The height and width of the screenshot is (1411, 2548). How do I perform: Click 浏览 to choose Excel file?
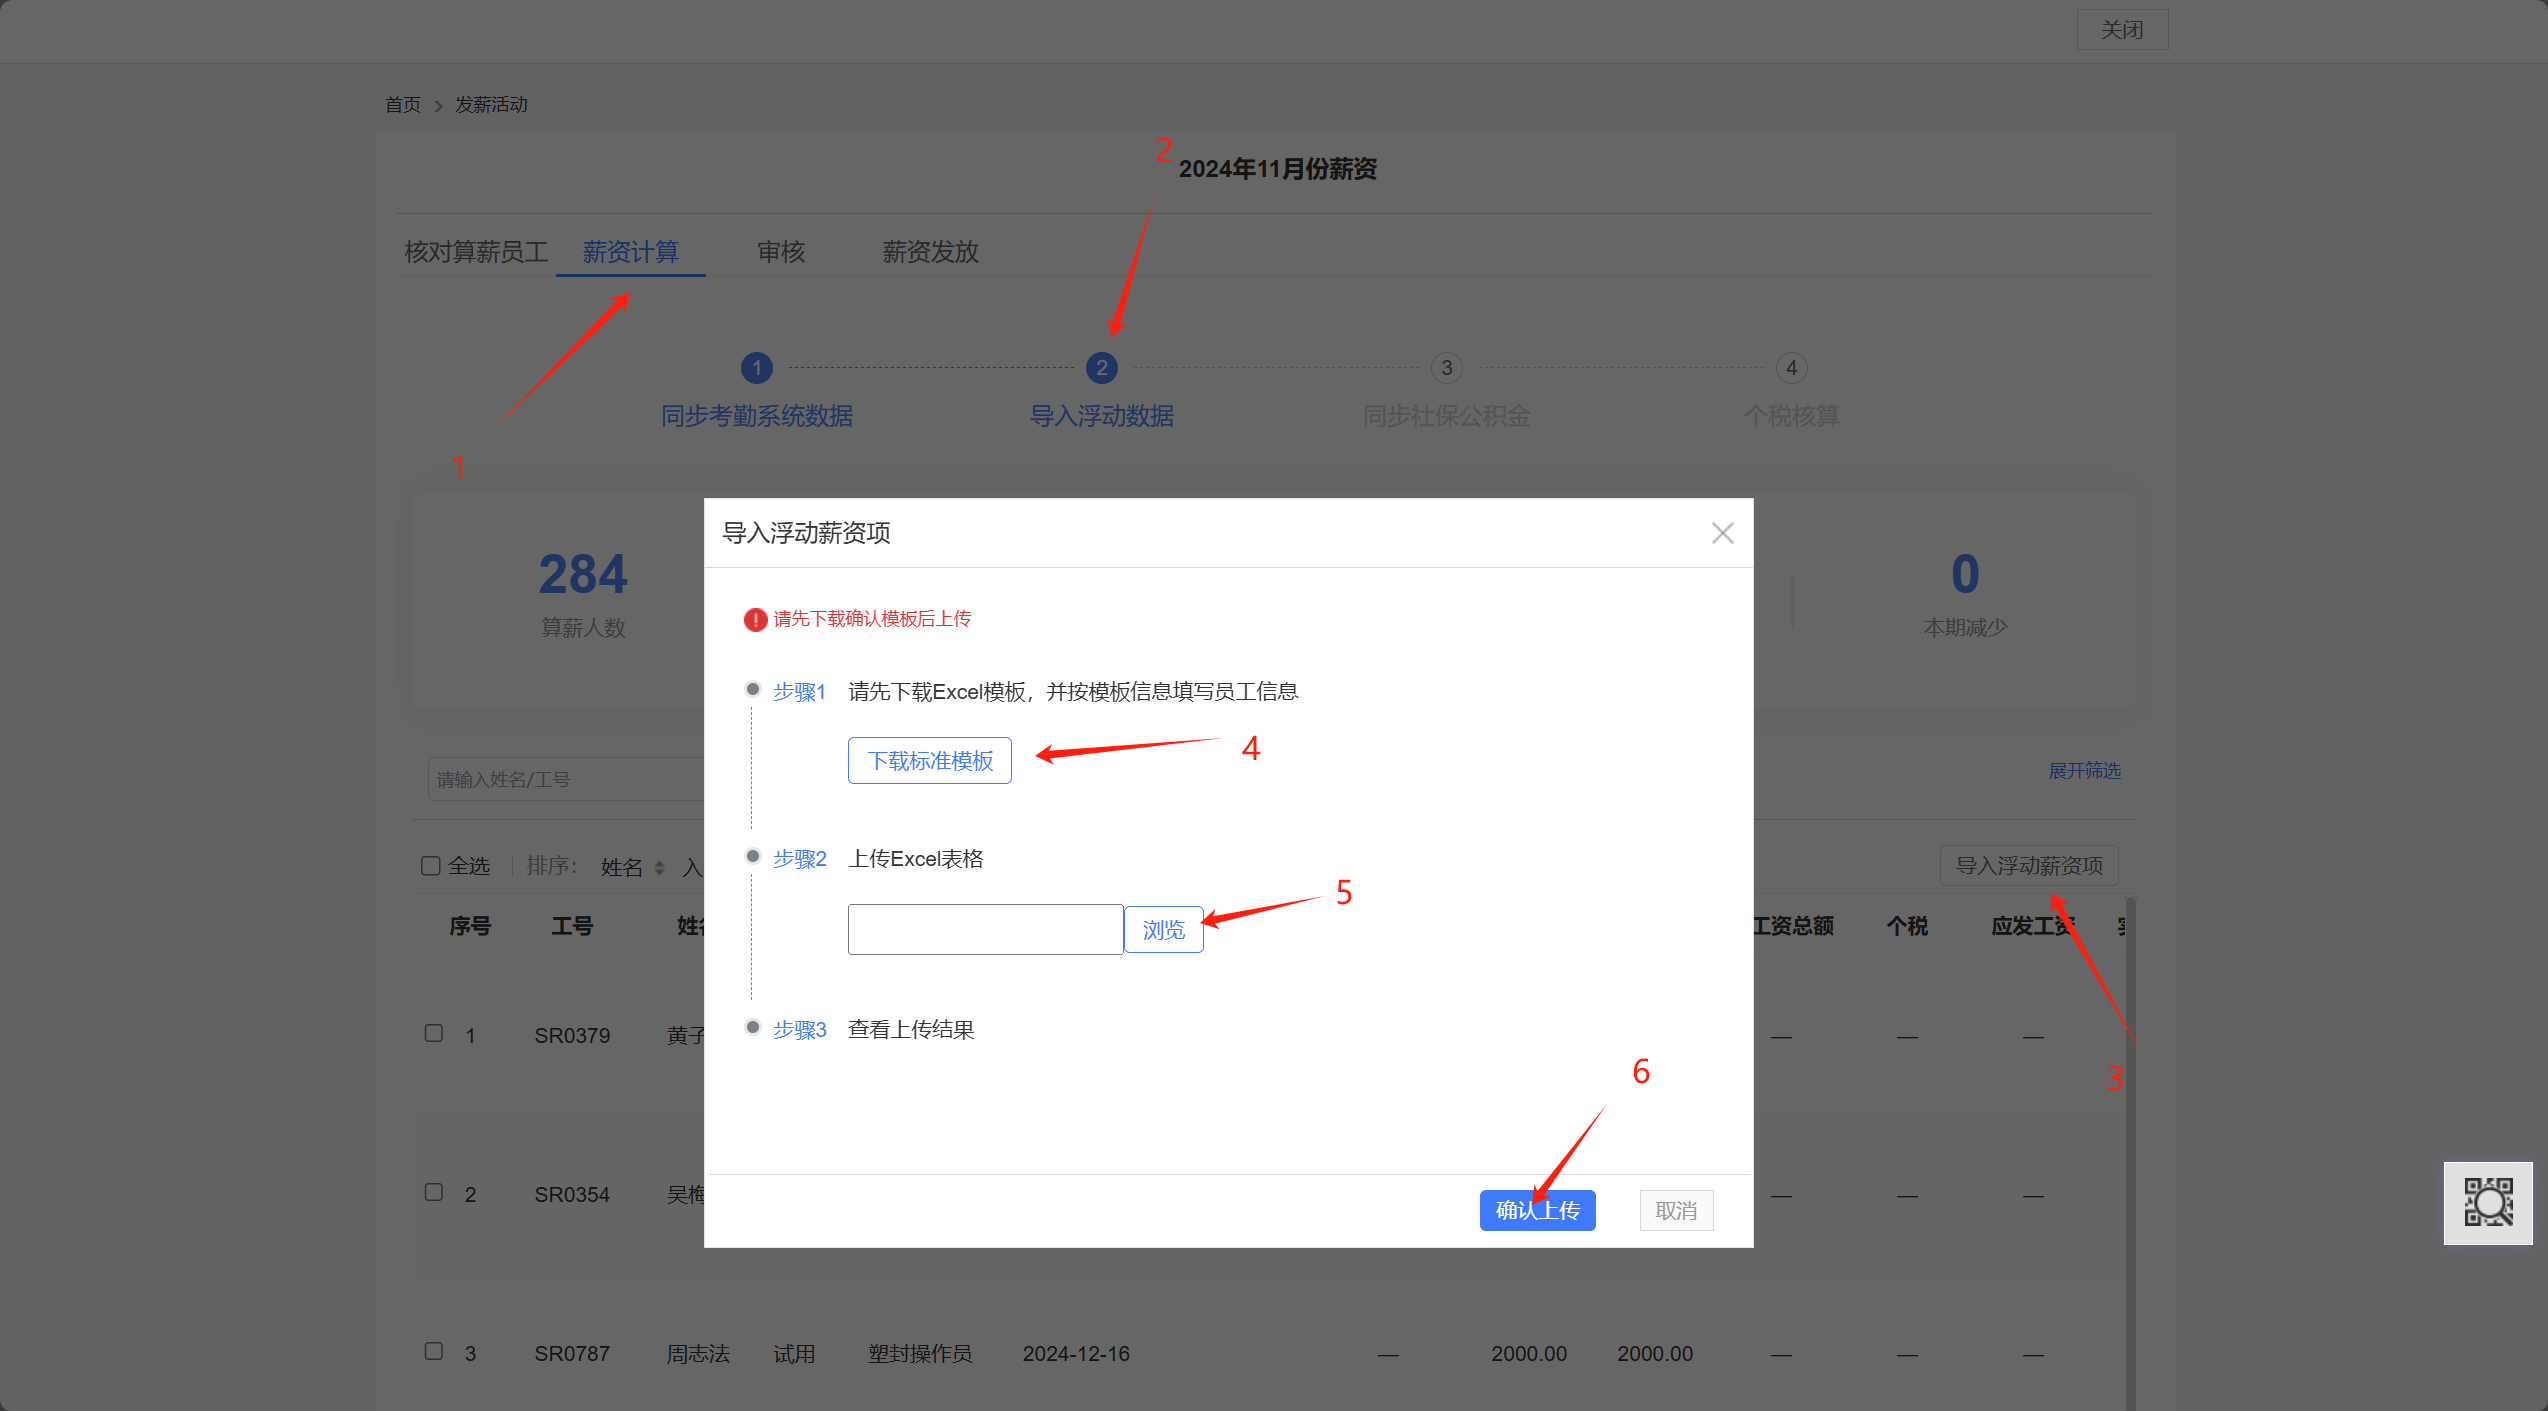click(1163, 930)
